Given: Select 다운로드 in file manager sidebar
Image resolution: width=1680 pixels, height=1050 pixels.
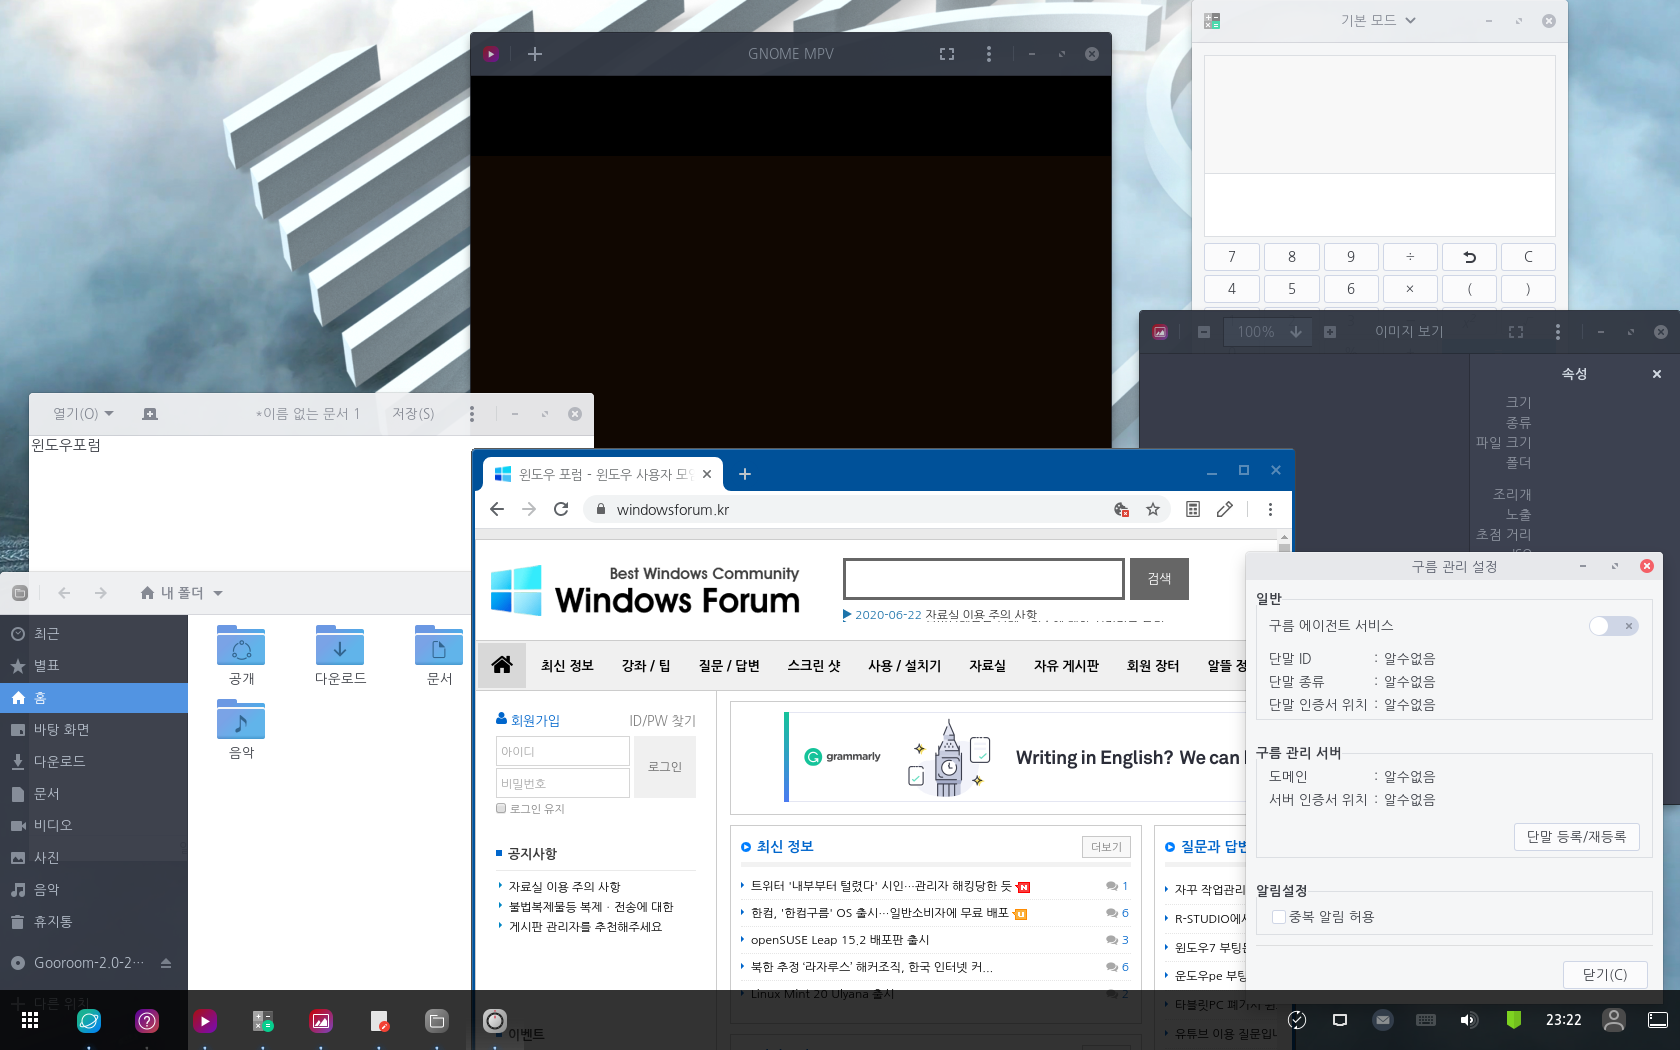Looking at the screenshot, I should pyautogui.click(x=94, y=761).
